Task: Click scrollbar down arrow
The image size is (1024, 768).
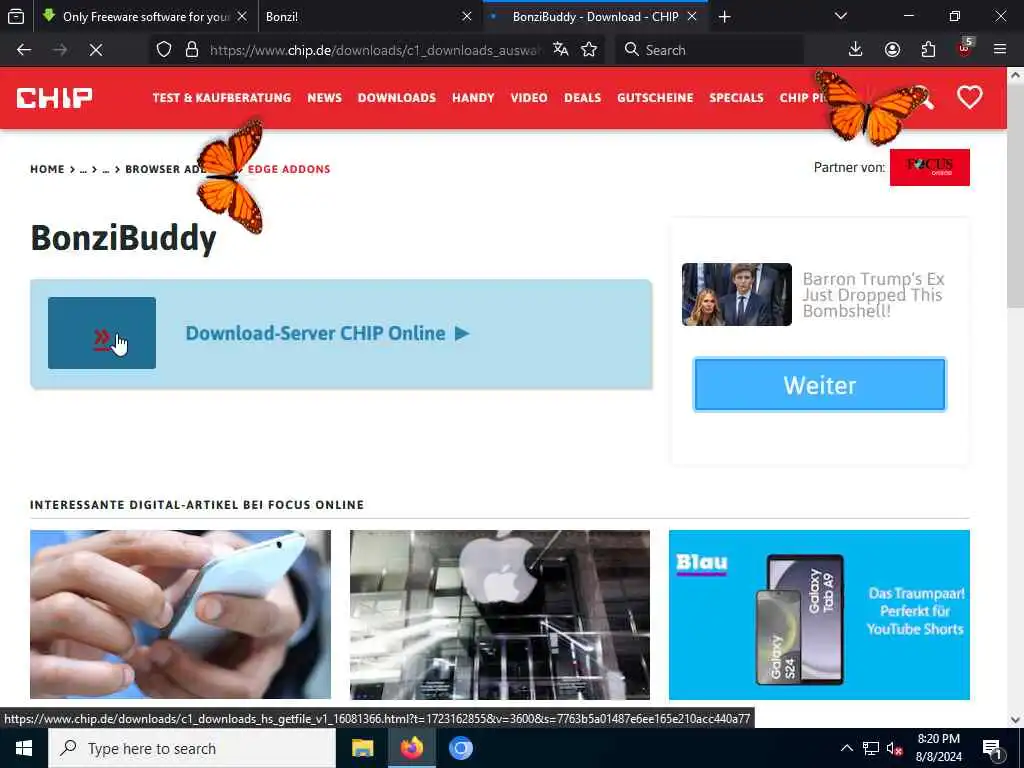Action: [x=1015, y=720]
